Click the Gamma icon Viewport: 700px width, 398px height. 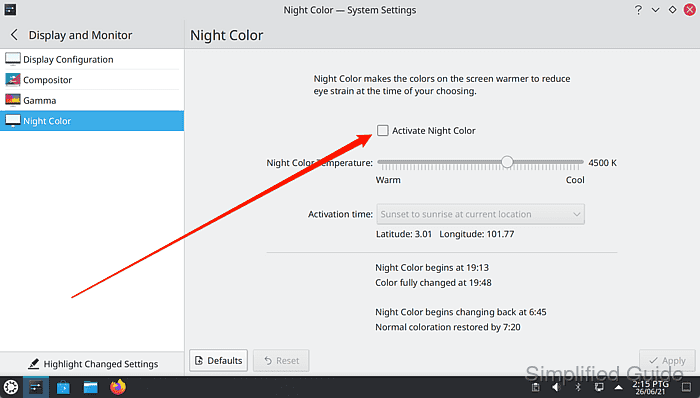(x=12, y=100)
